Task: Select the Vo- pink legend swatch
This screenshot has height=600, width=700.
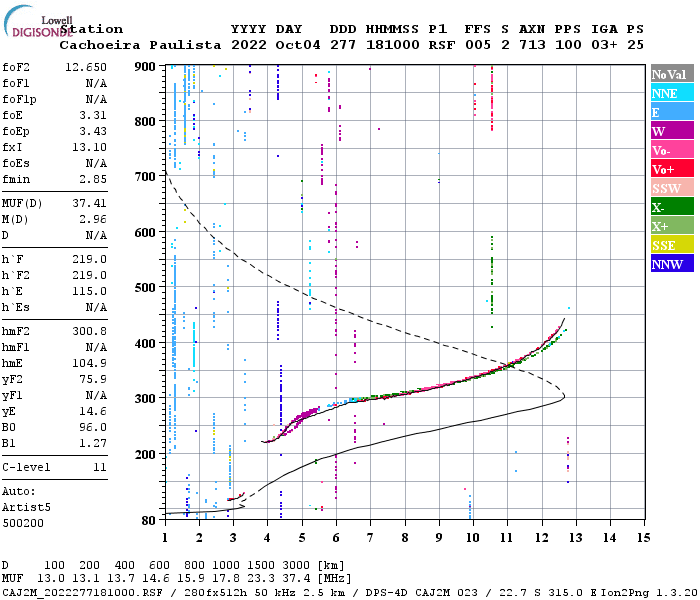Action: click(x=672, y=150)
